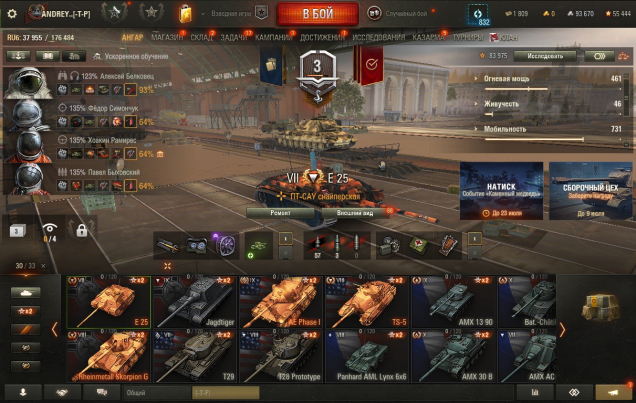Expand the Огневая мощь parameter section
The height and width of the screenshot is (403, 636).
pyautogui.click(x=507, y=79)
